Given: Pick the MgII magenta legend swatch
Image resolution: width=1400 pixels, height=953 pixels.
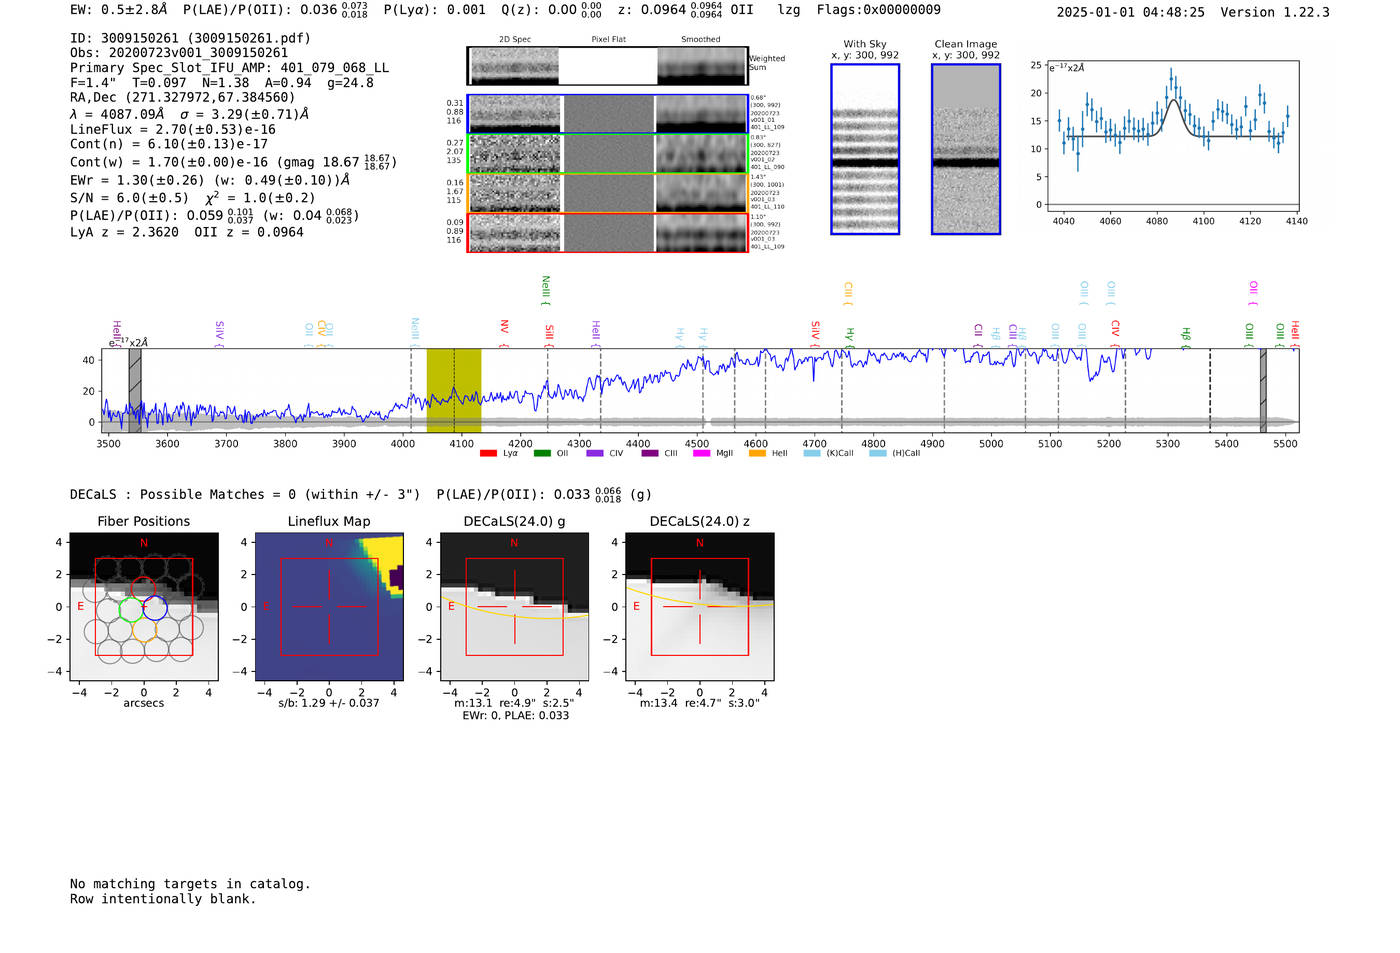Looking at the screenshot, I should coord(701,453).
